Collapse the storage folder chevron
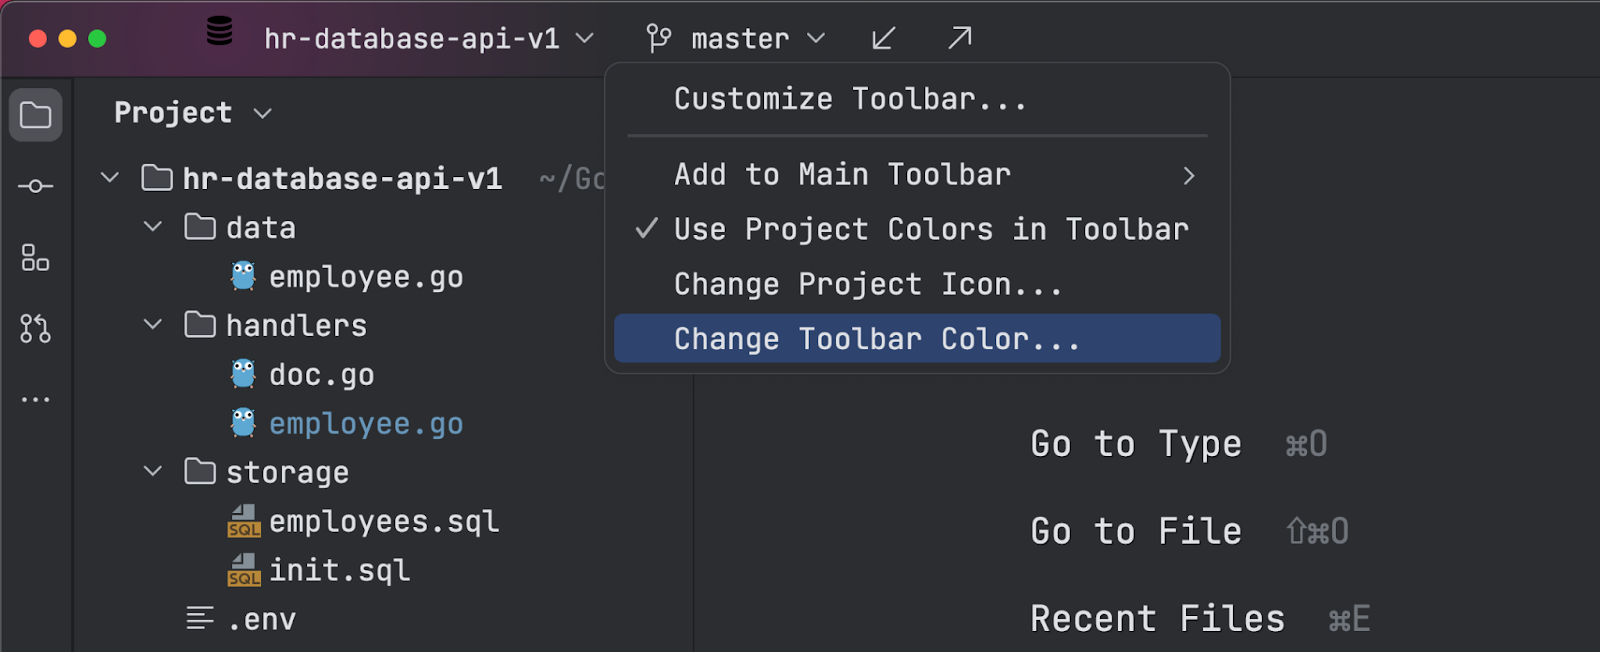Screen dimensions: 1600x652 pos(153,471)
